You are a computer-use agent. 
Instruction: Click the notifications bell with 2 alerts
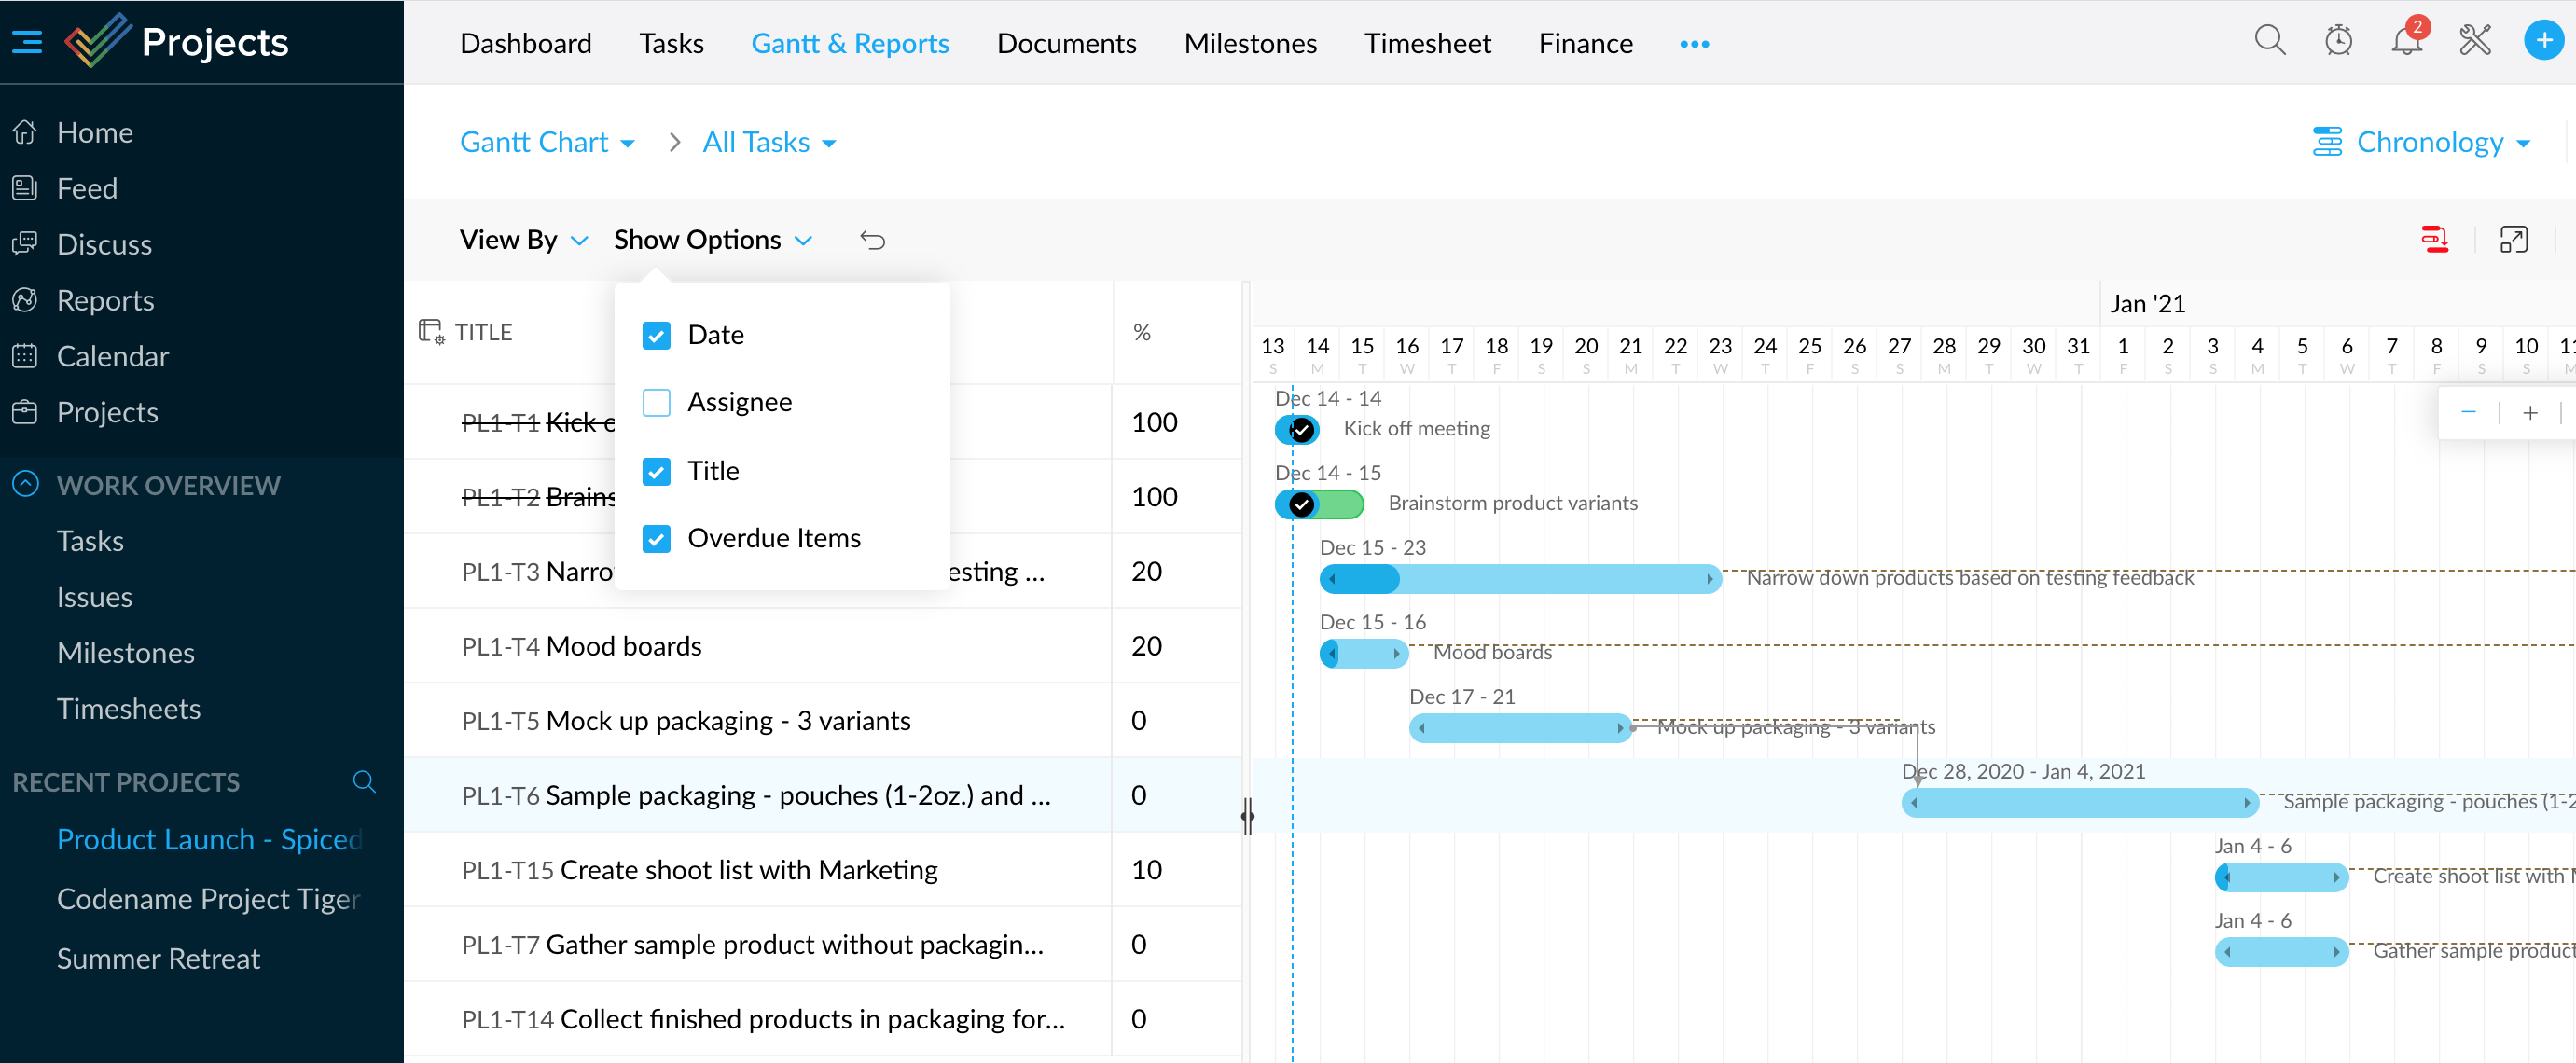tap(2406, 41)
